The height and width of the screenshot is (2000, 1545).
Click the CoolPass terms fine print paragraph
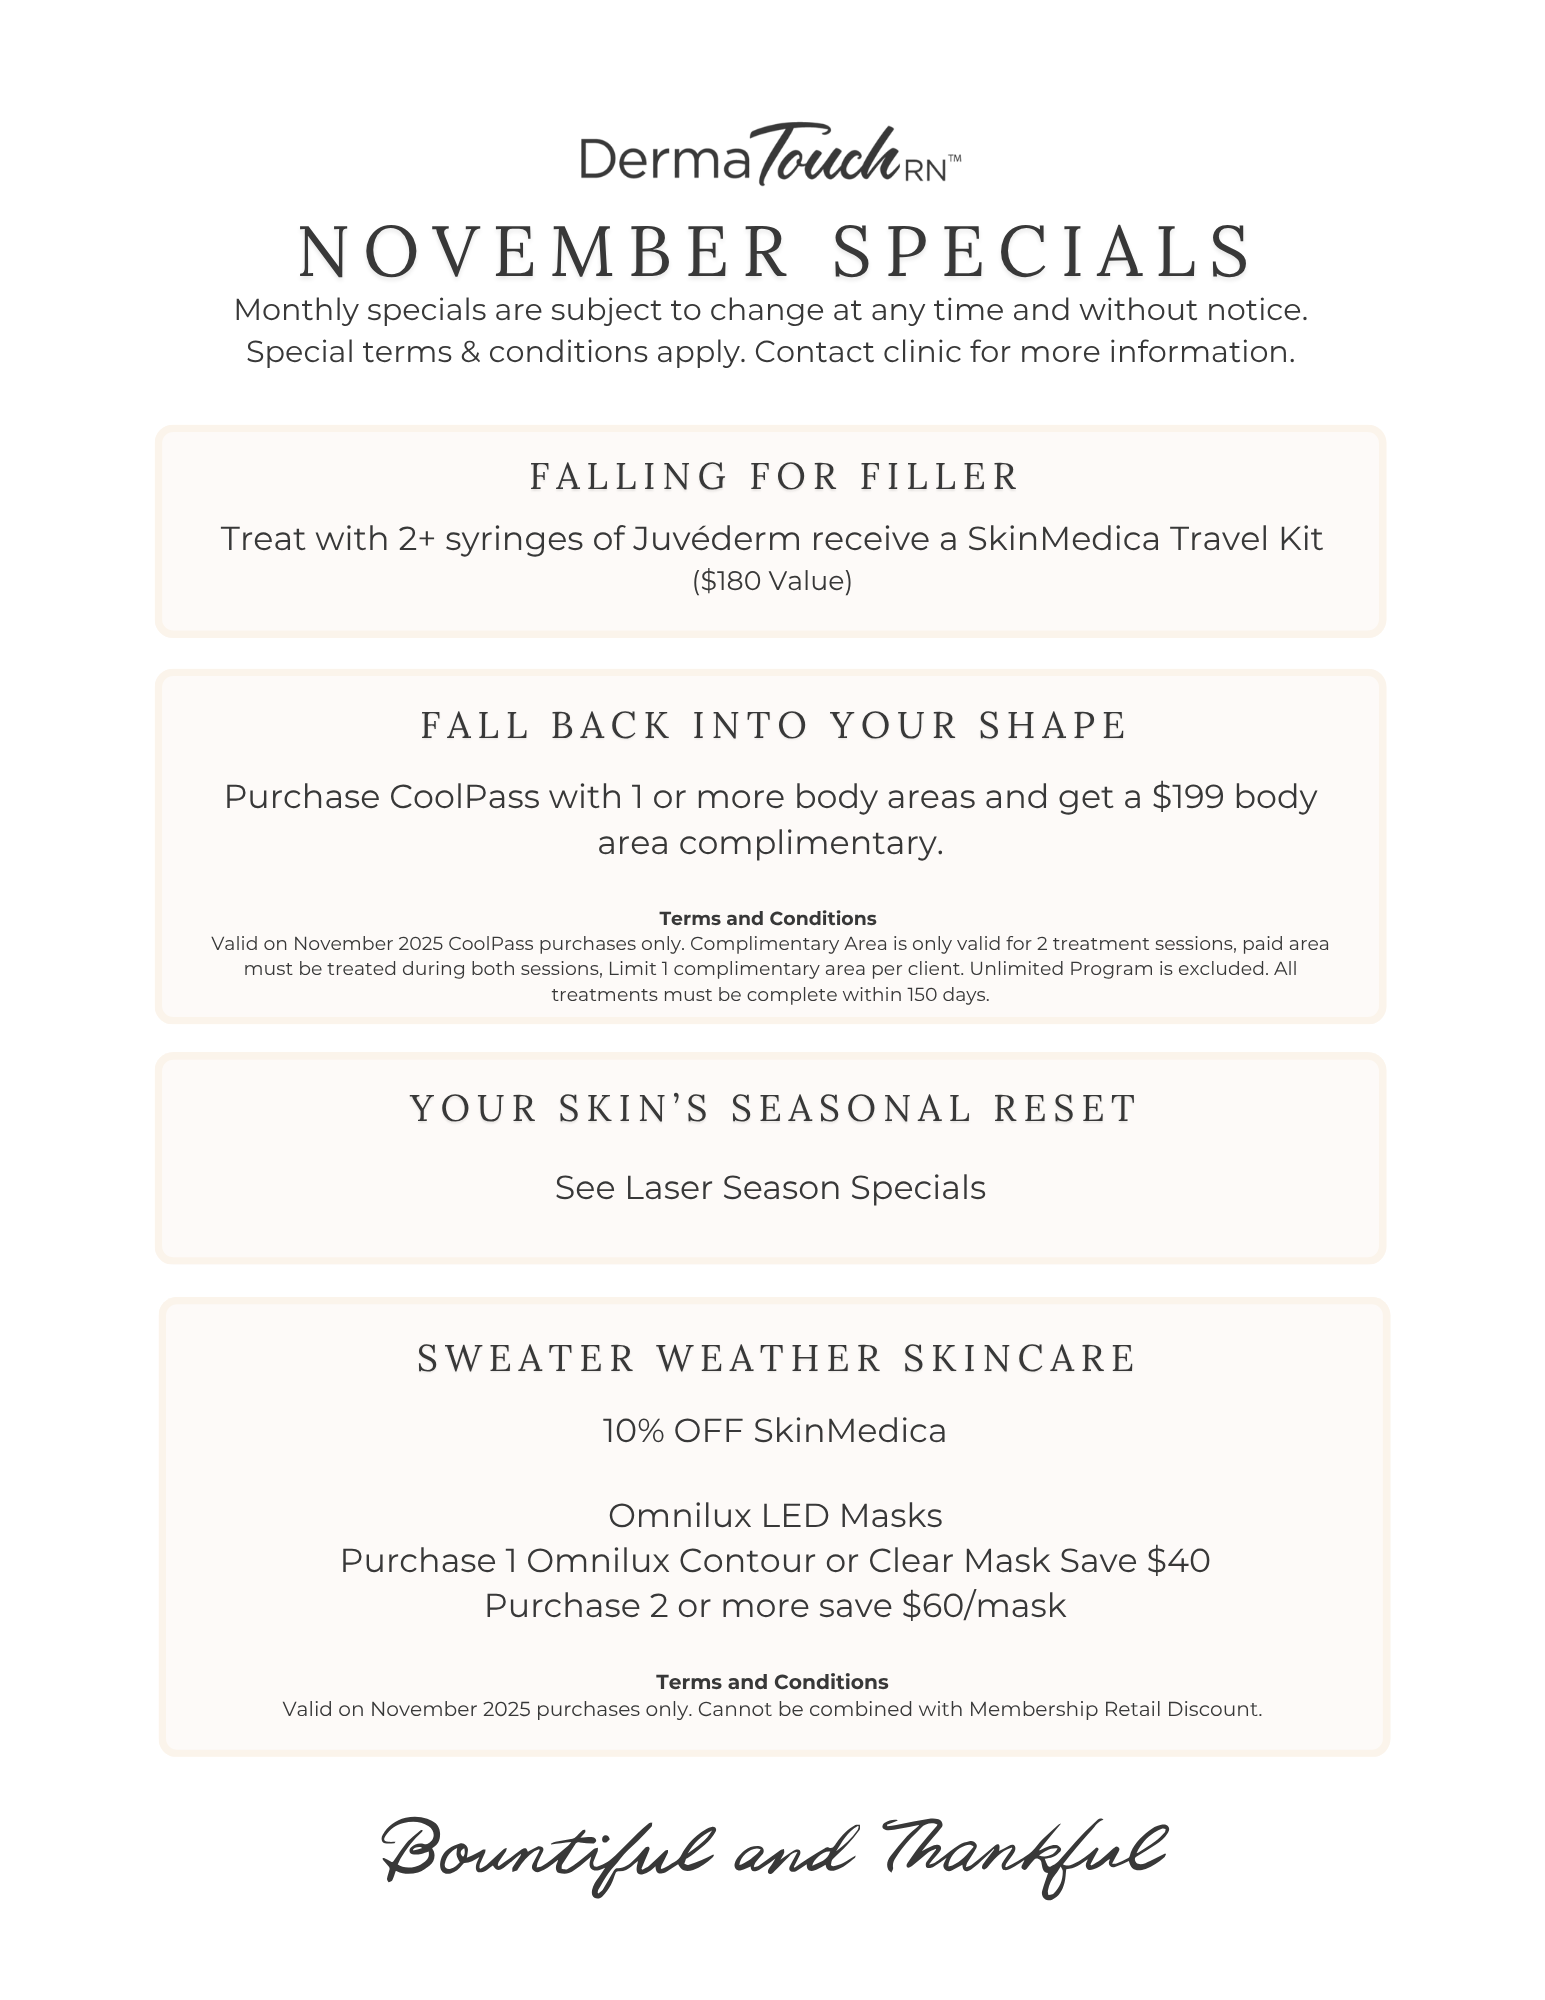pos(770,969)
